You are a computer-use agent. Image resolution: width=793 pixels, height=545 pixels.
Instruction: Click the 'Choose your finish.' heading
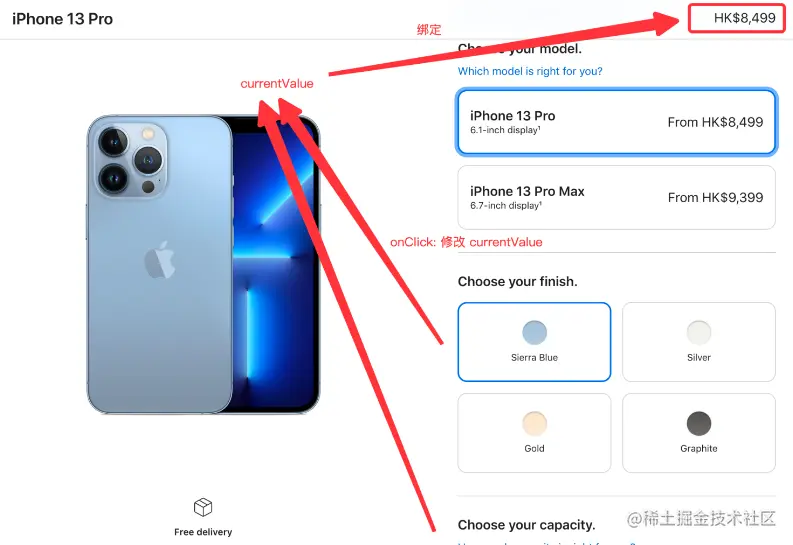(517, 282)
